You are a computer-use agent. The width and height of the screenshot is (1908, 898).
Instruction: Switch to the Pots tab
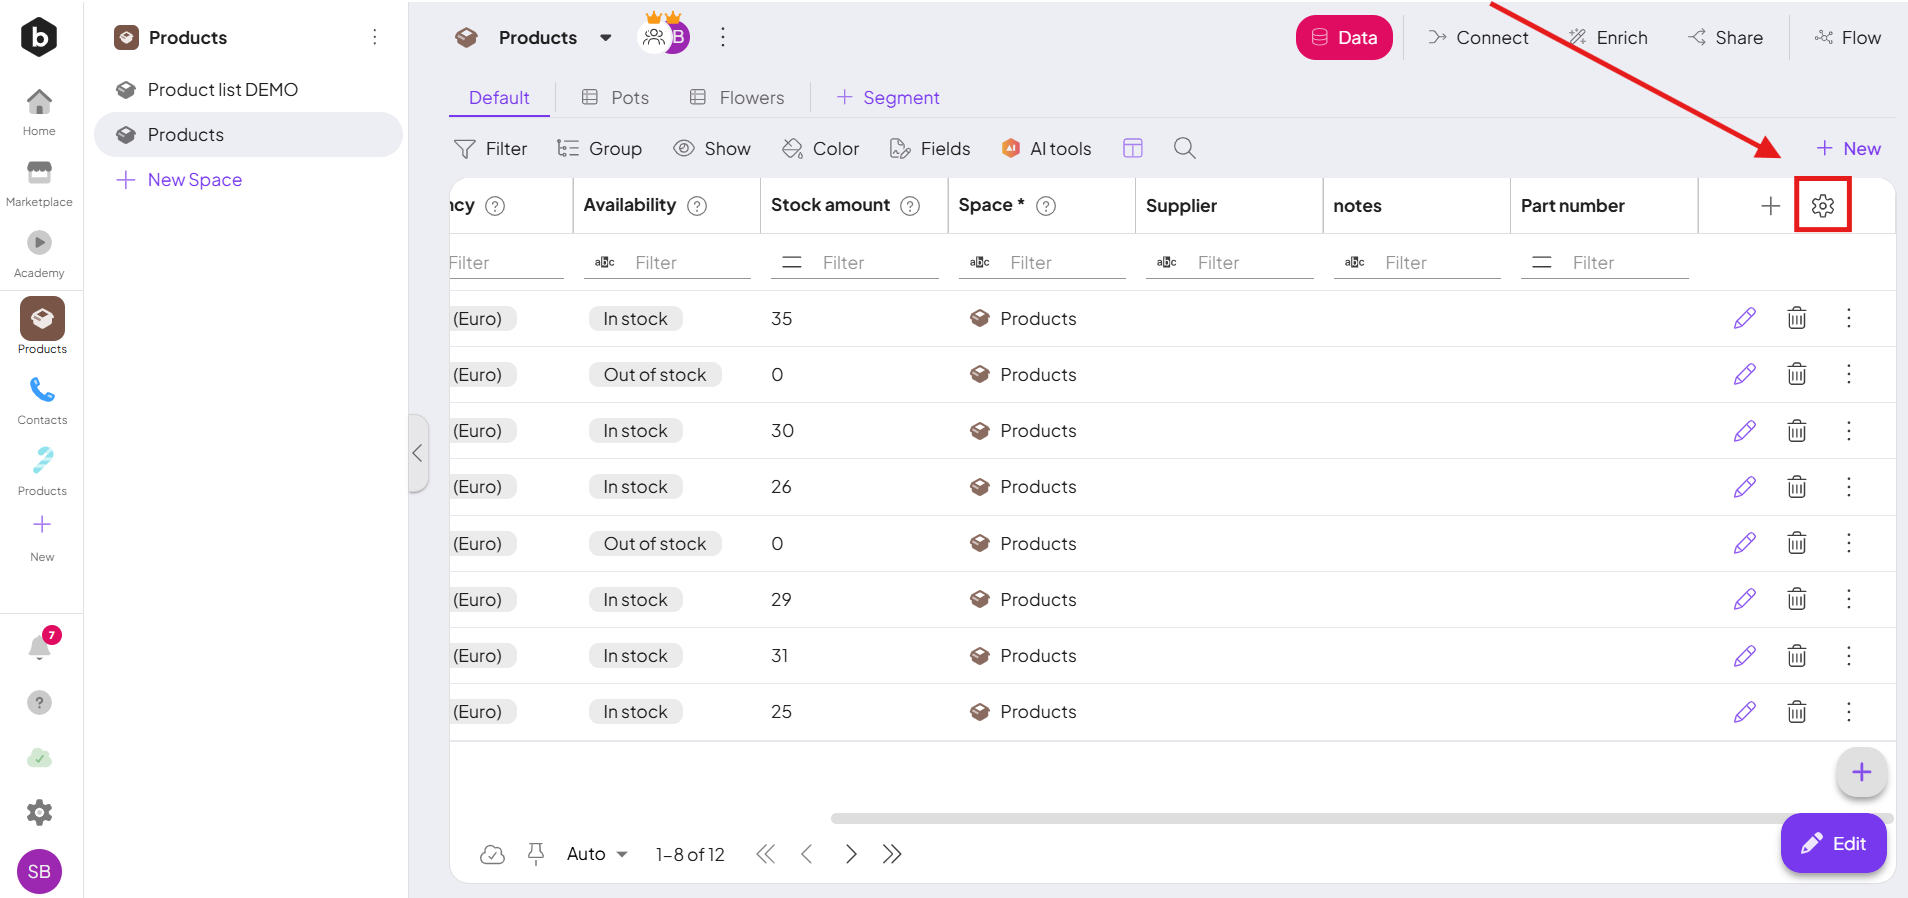(x=615, y=97)
